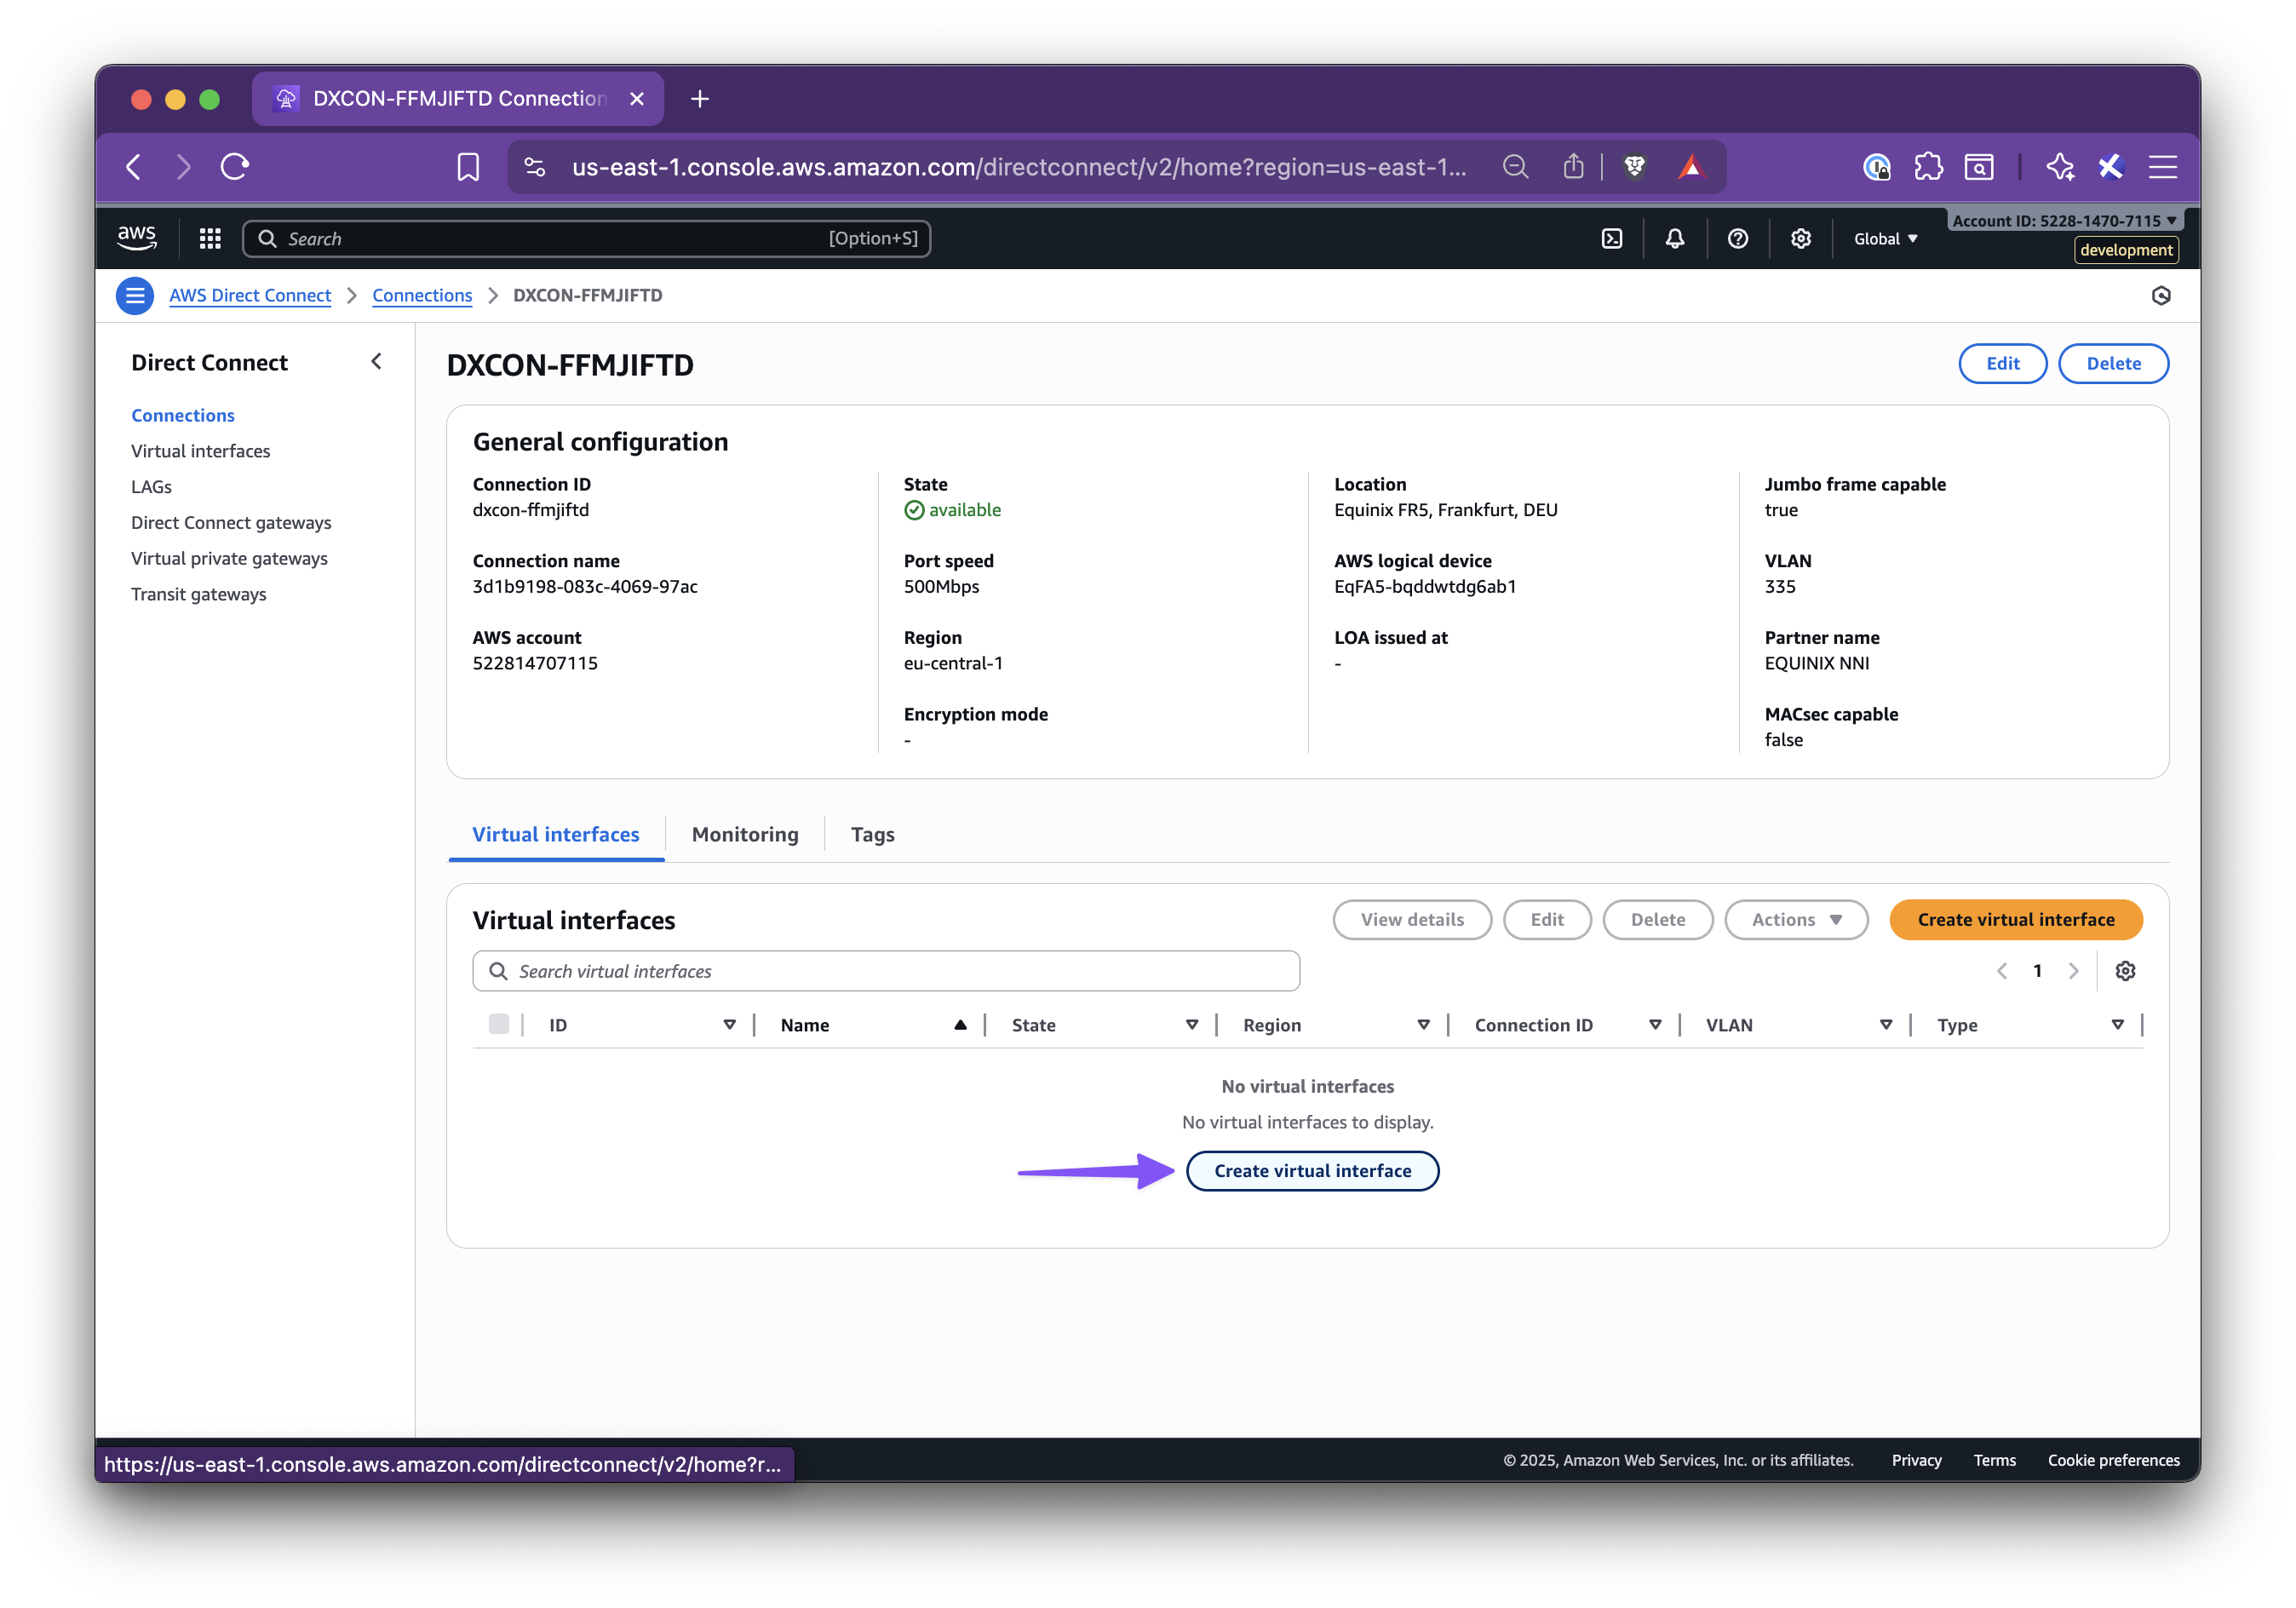Screen dimensions: 2296x1608
Task: Click the AWS logo icon
Action: pyautogui.click(x=137, y=237)
